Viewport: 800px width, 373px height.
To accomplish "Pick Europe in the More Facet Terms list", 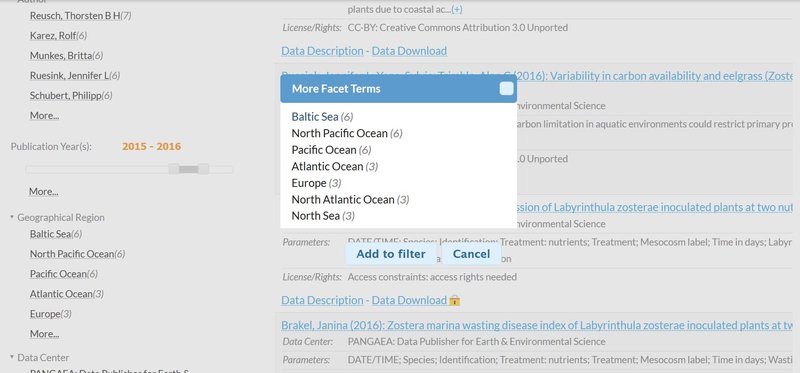I will [316, 183].
